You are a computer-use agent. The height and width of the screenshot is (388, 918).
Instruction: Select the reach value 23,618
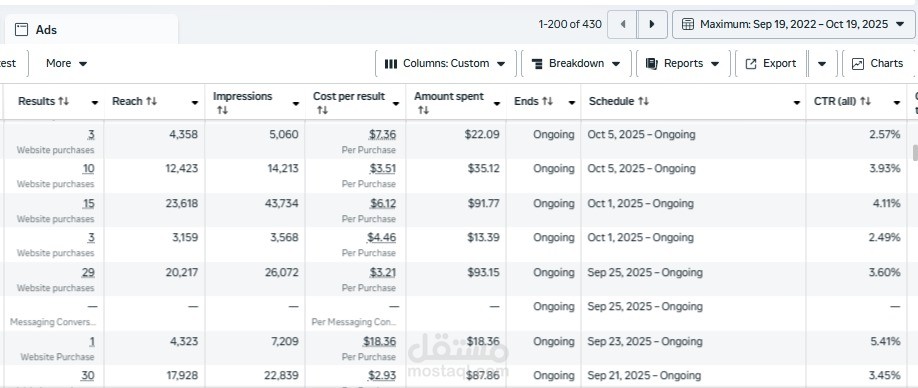pos(181,203)
